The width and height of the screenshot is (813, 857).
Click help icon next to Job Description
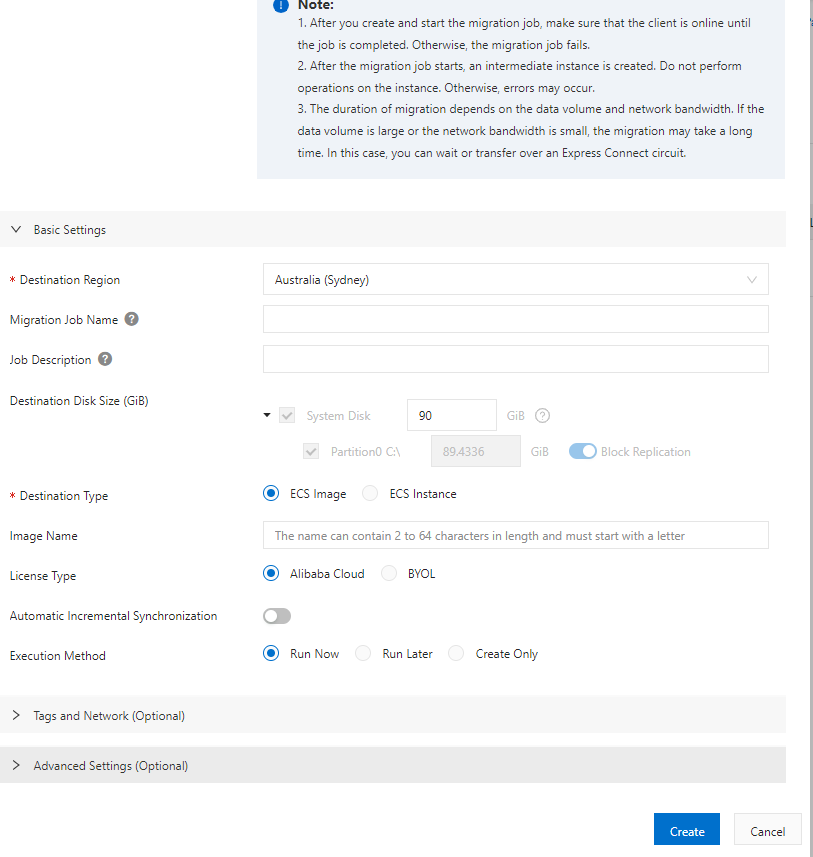pos(105,360)
